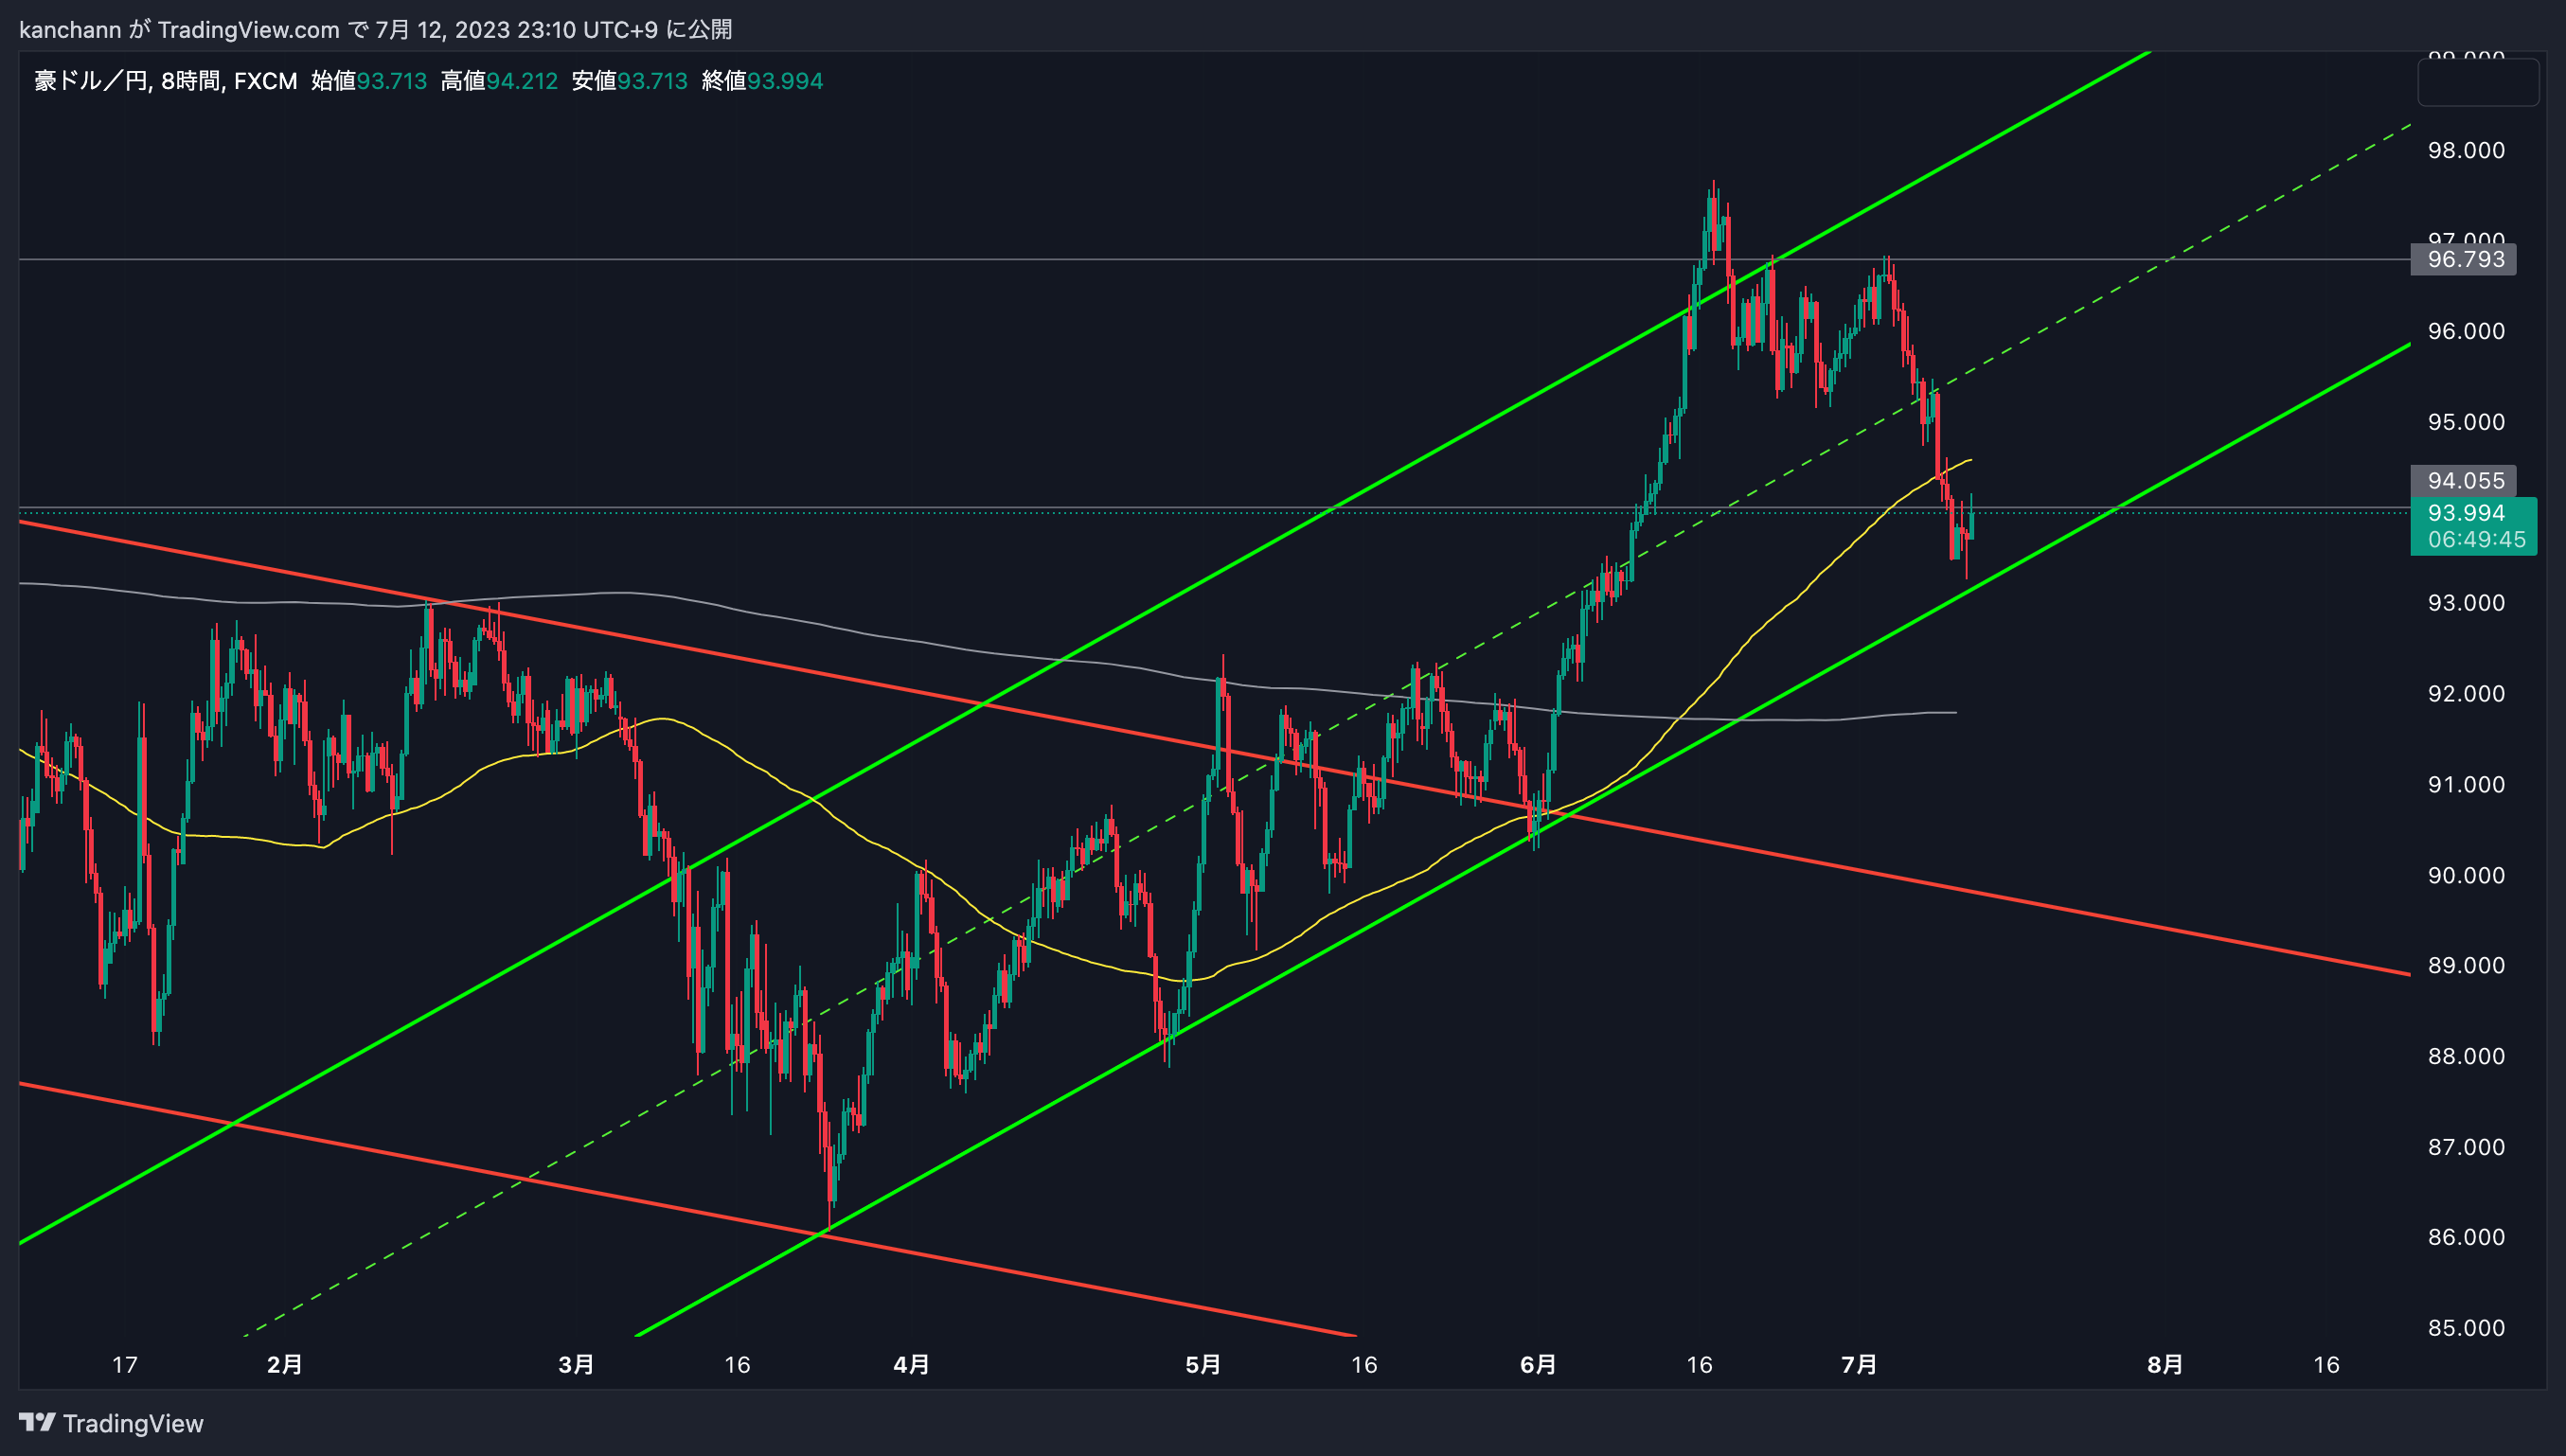Click the 始値 93.713 open value

tap(369, 81)
